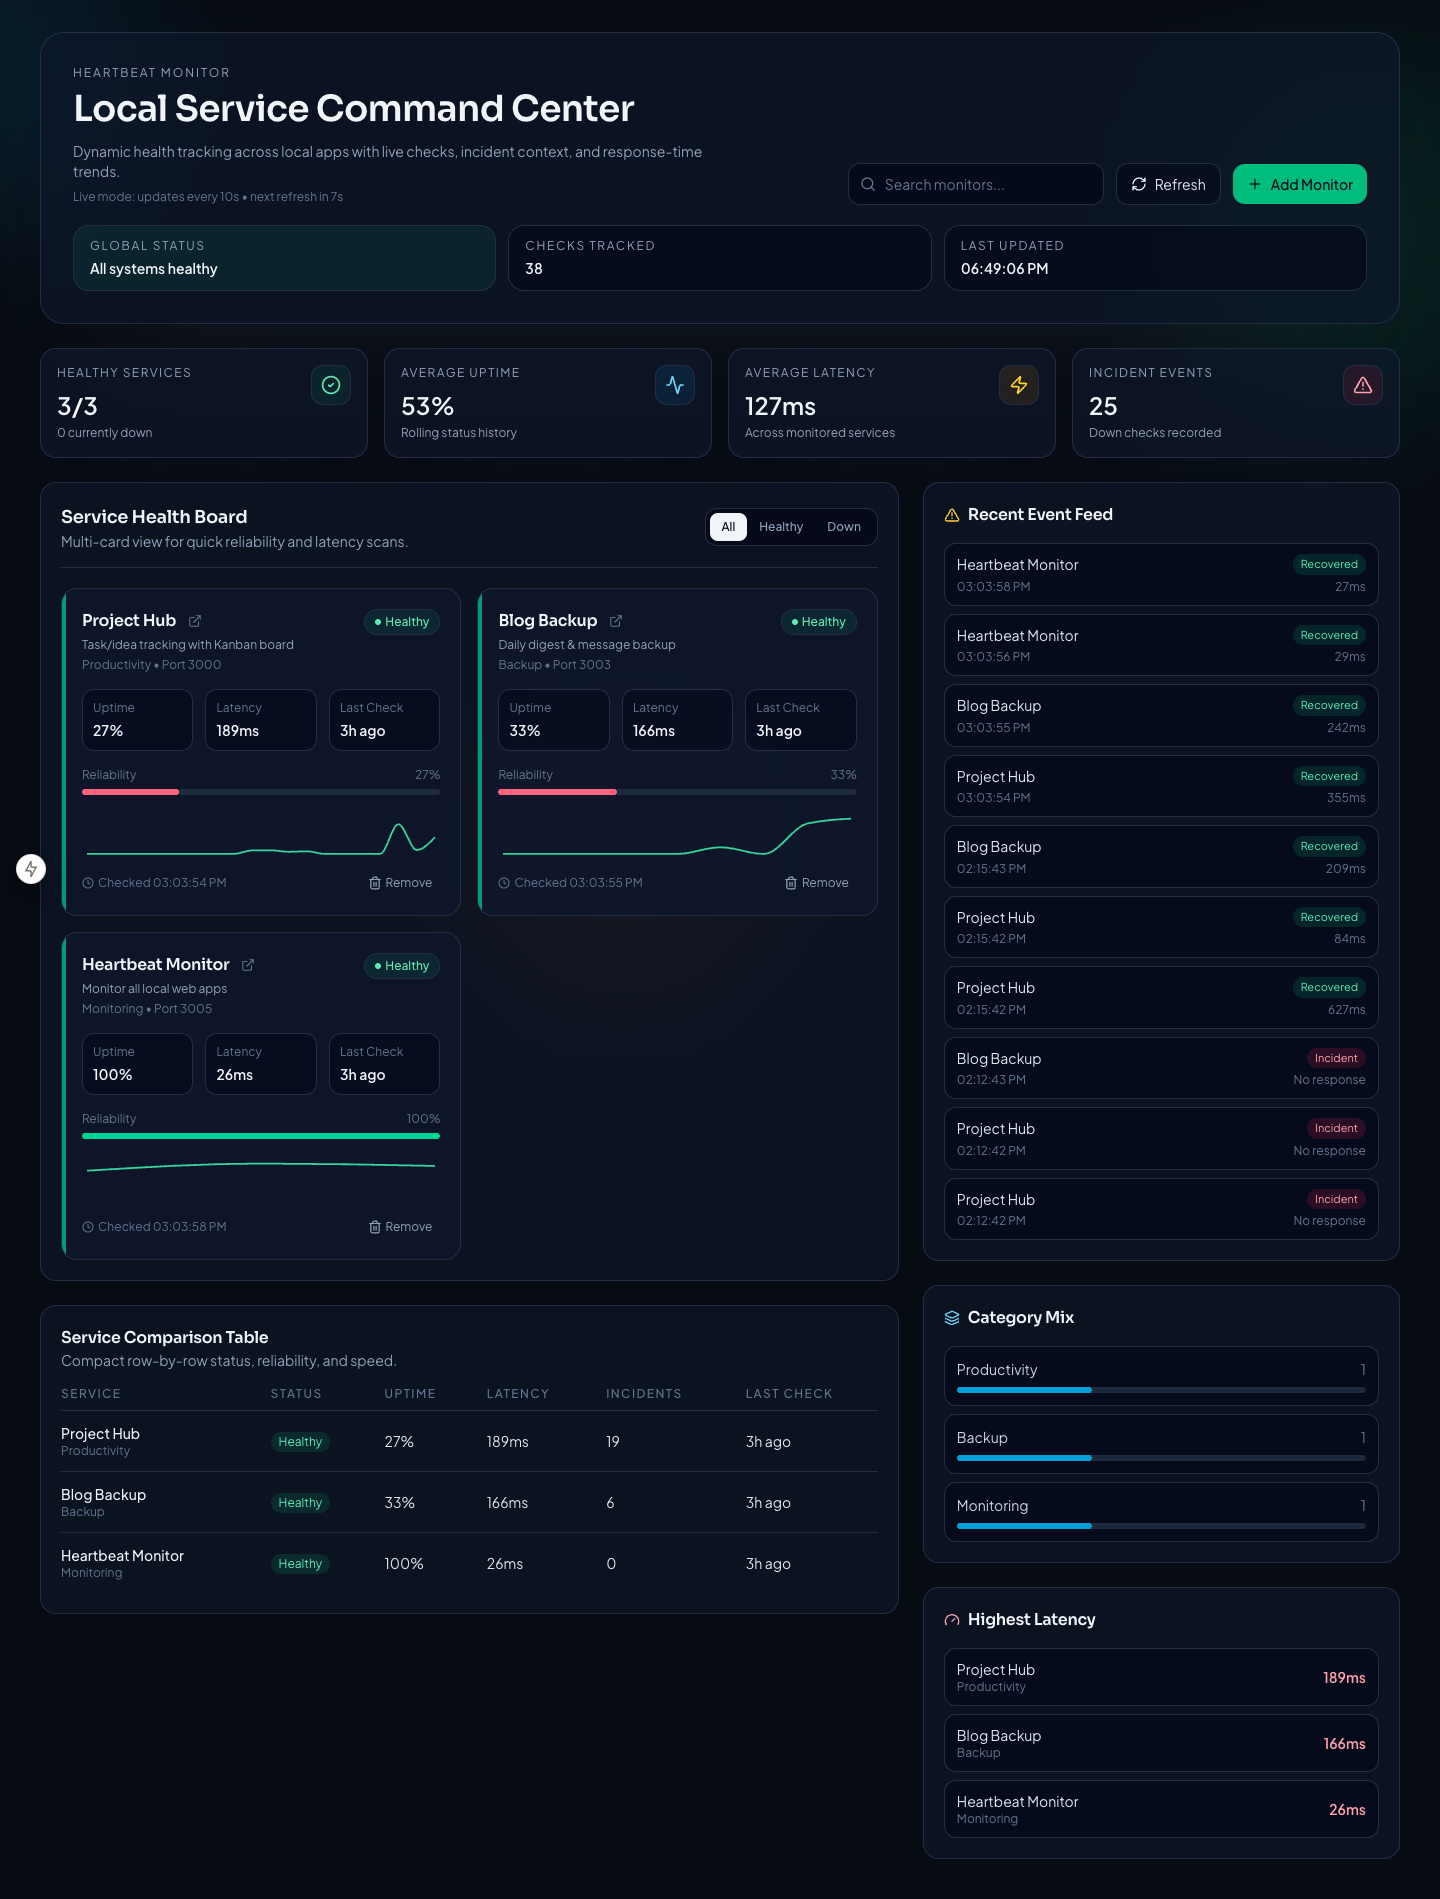
Task: Click the Average Latency bolt icon
Action: pyautogui.click(x=1019, y=385)
